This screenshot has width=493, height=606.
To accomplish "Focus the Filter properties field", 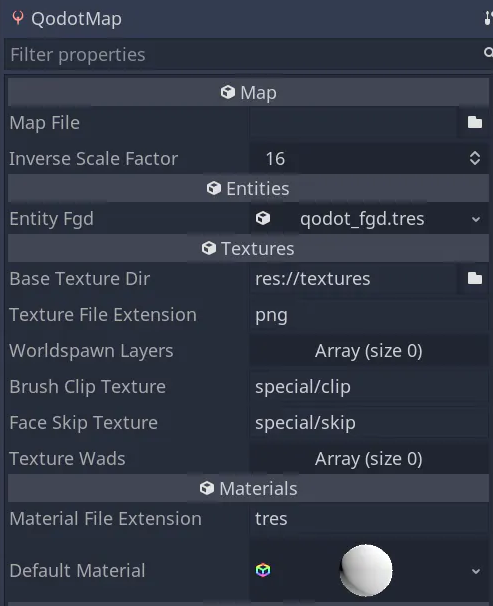I will 243,54.
